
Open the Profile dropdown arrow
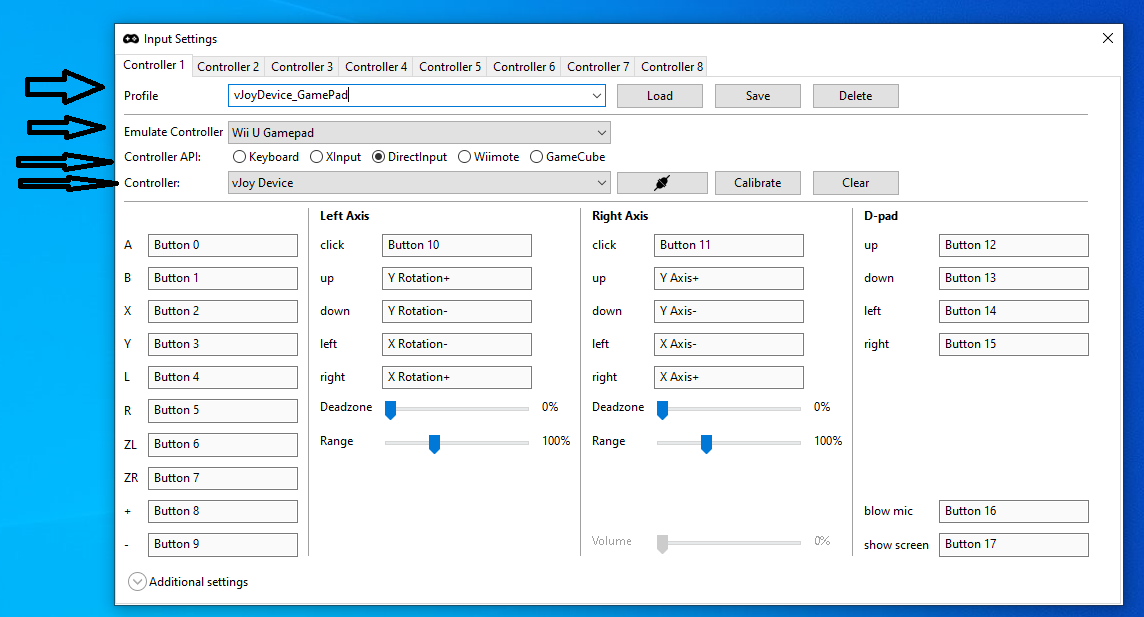click(x=597, y=96)
